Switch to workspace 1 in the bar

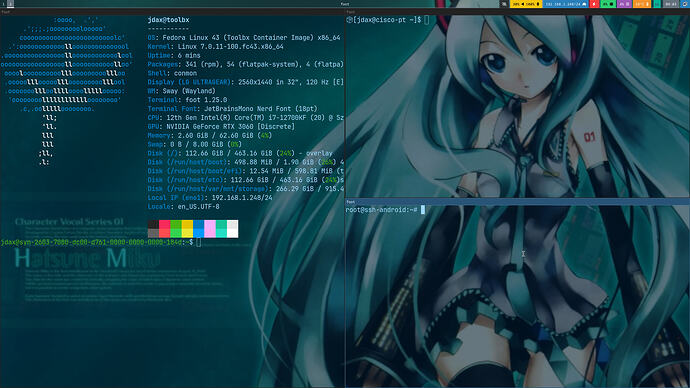(x=4, y=4)
